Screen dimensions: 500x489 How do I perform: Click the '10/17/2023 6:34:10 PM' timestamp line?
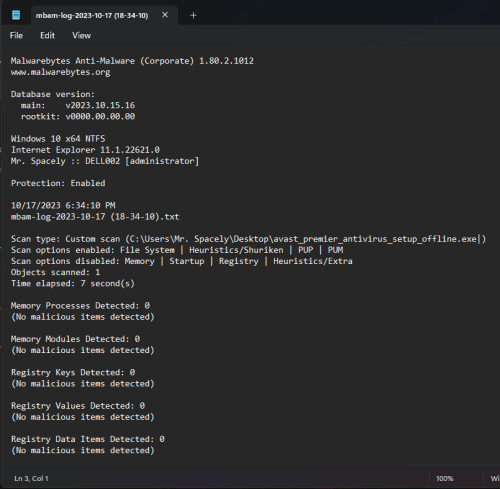[63, 205]
